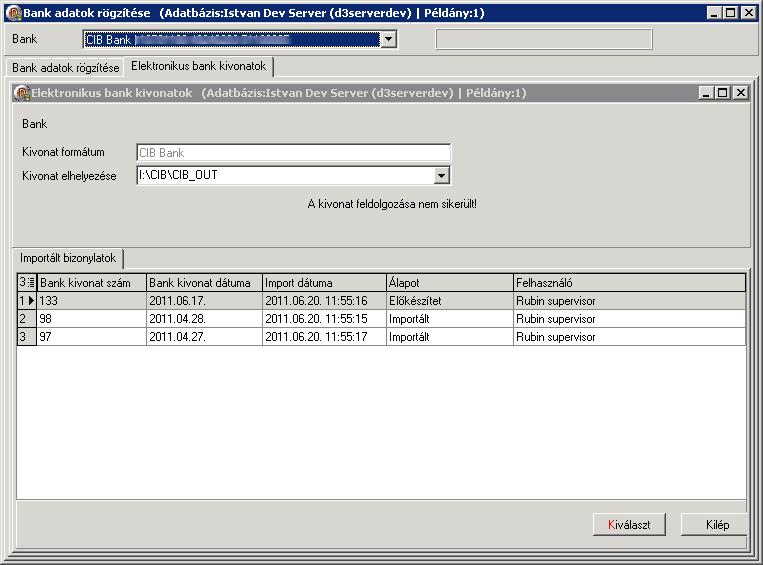The width and height of the screenshot is (763, 565).
Task: Click Rubin supervisor in row 97
Action: (x=629, y=337)
